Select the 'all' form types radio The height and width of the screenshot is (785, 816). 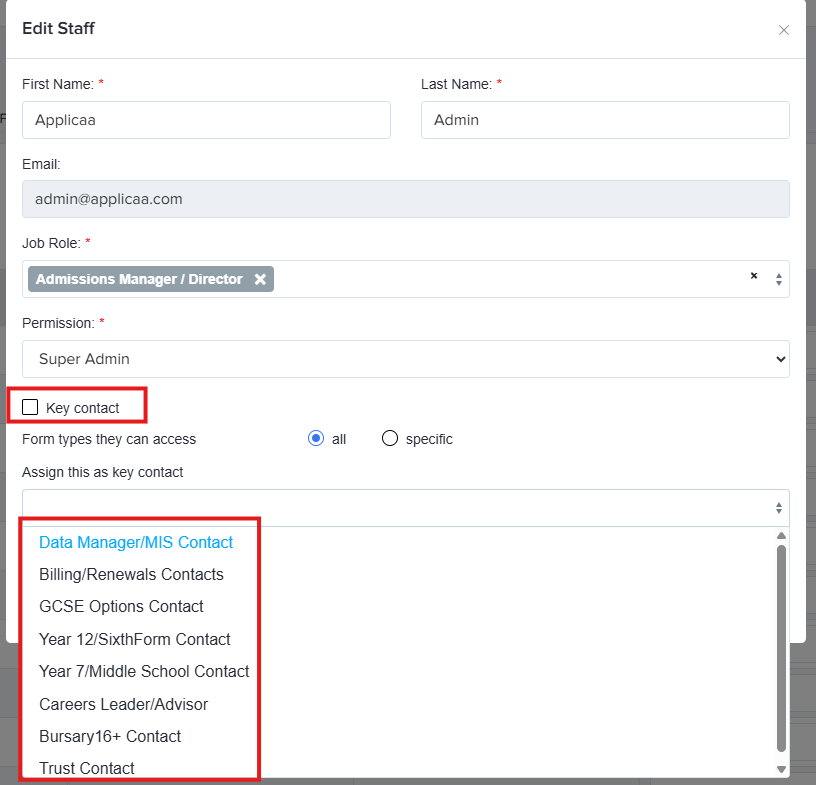[316, 438]
